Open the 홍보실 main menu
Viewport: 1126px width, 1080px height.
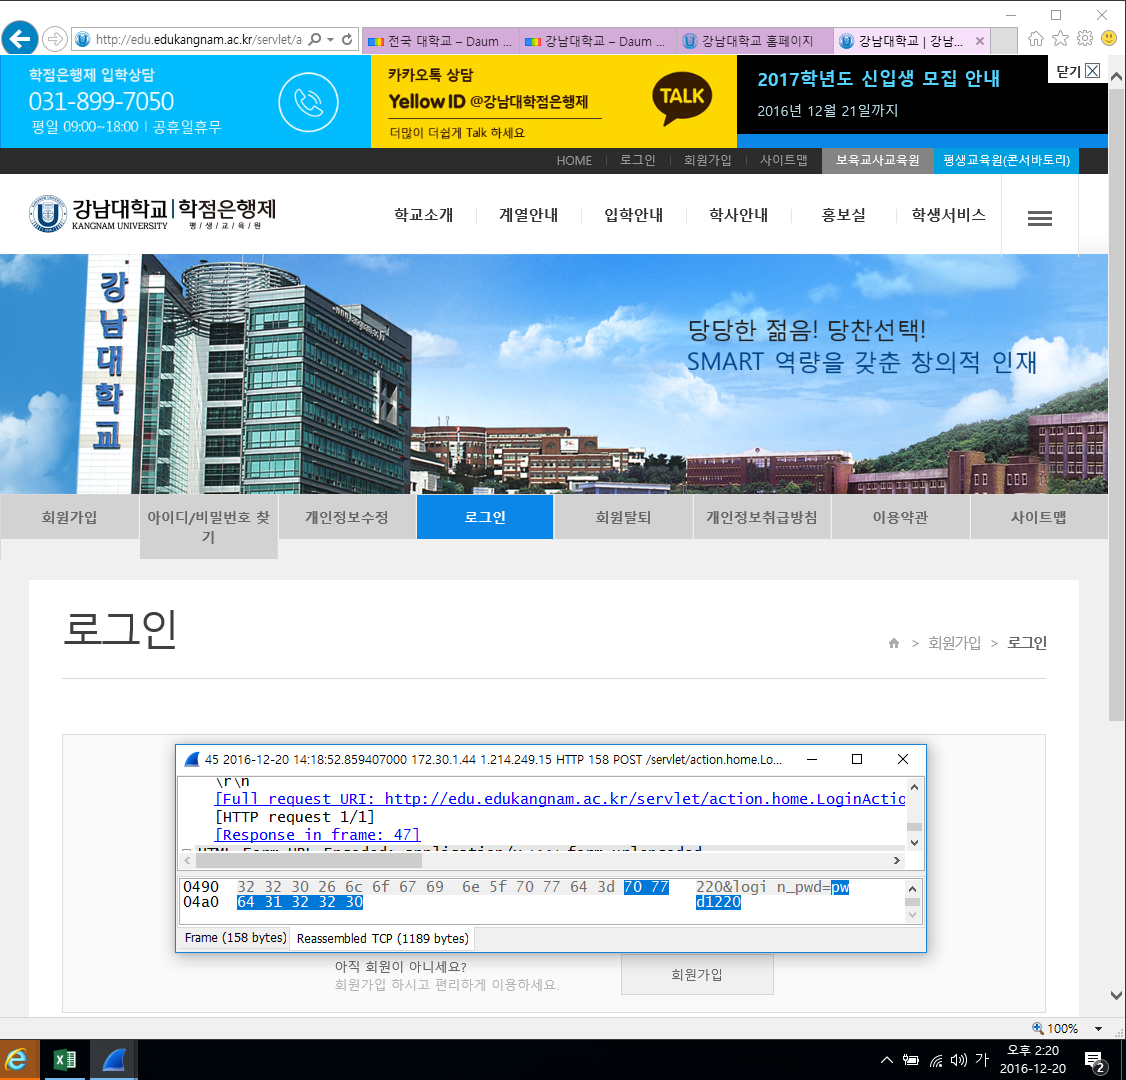(844, 215)
